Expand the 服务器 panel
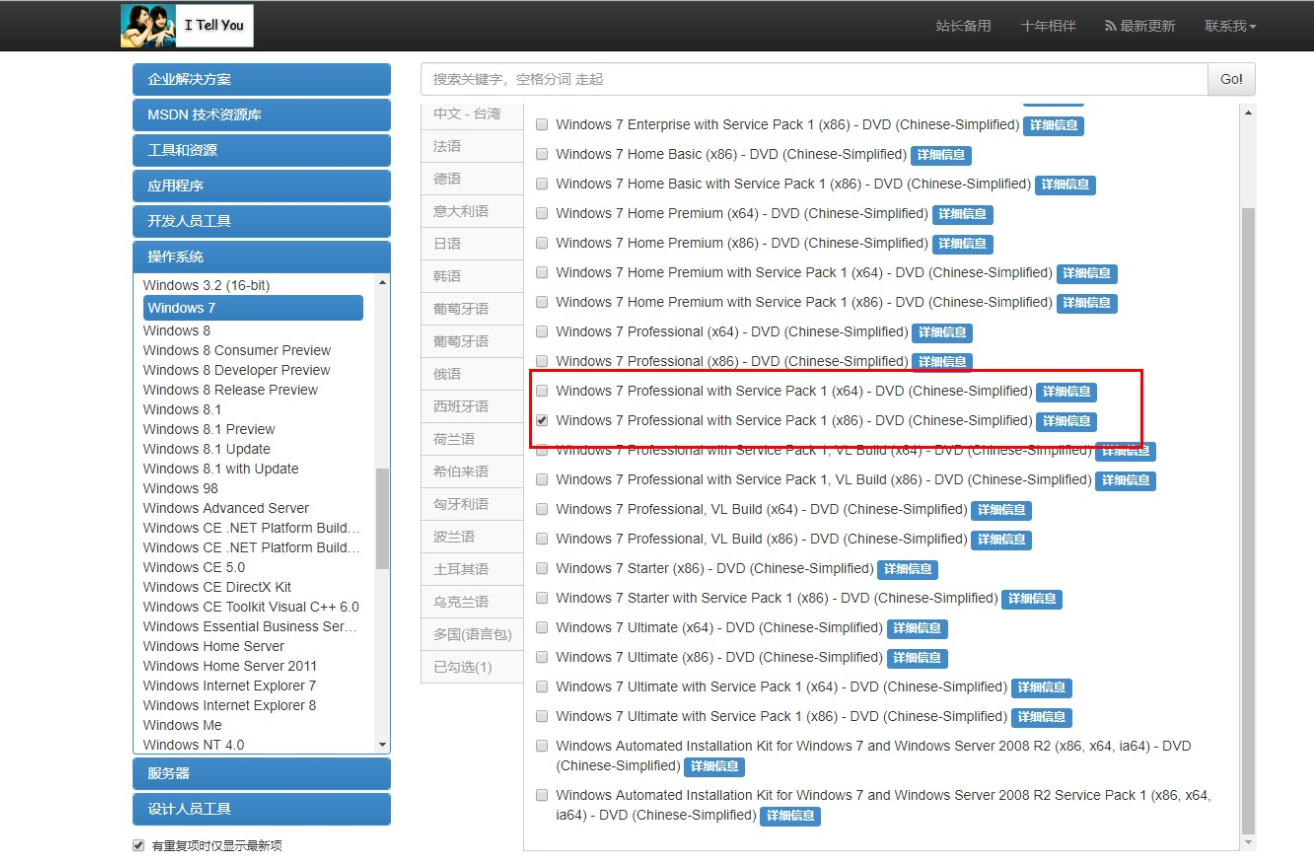Viewport: 1314px width, 867px height. pos(262,774)
